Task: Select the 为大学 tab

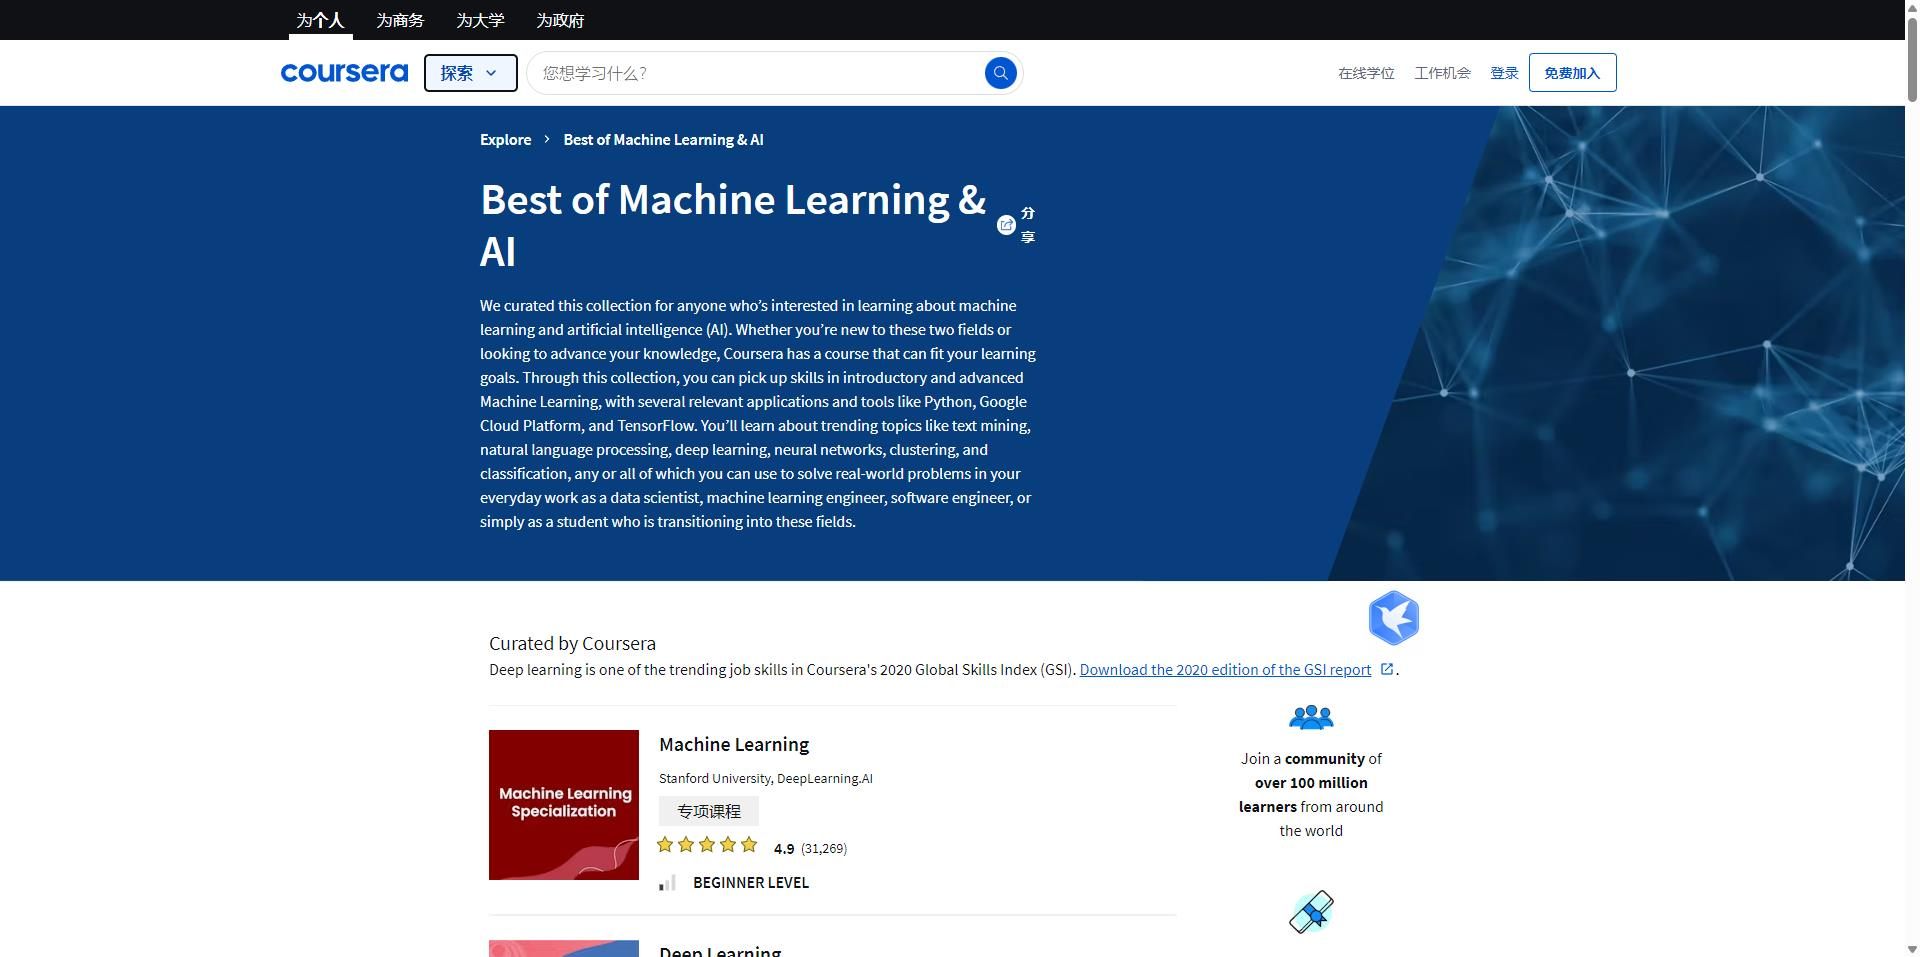Action: coord(480,20)
